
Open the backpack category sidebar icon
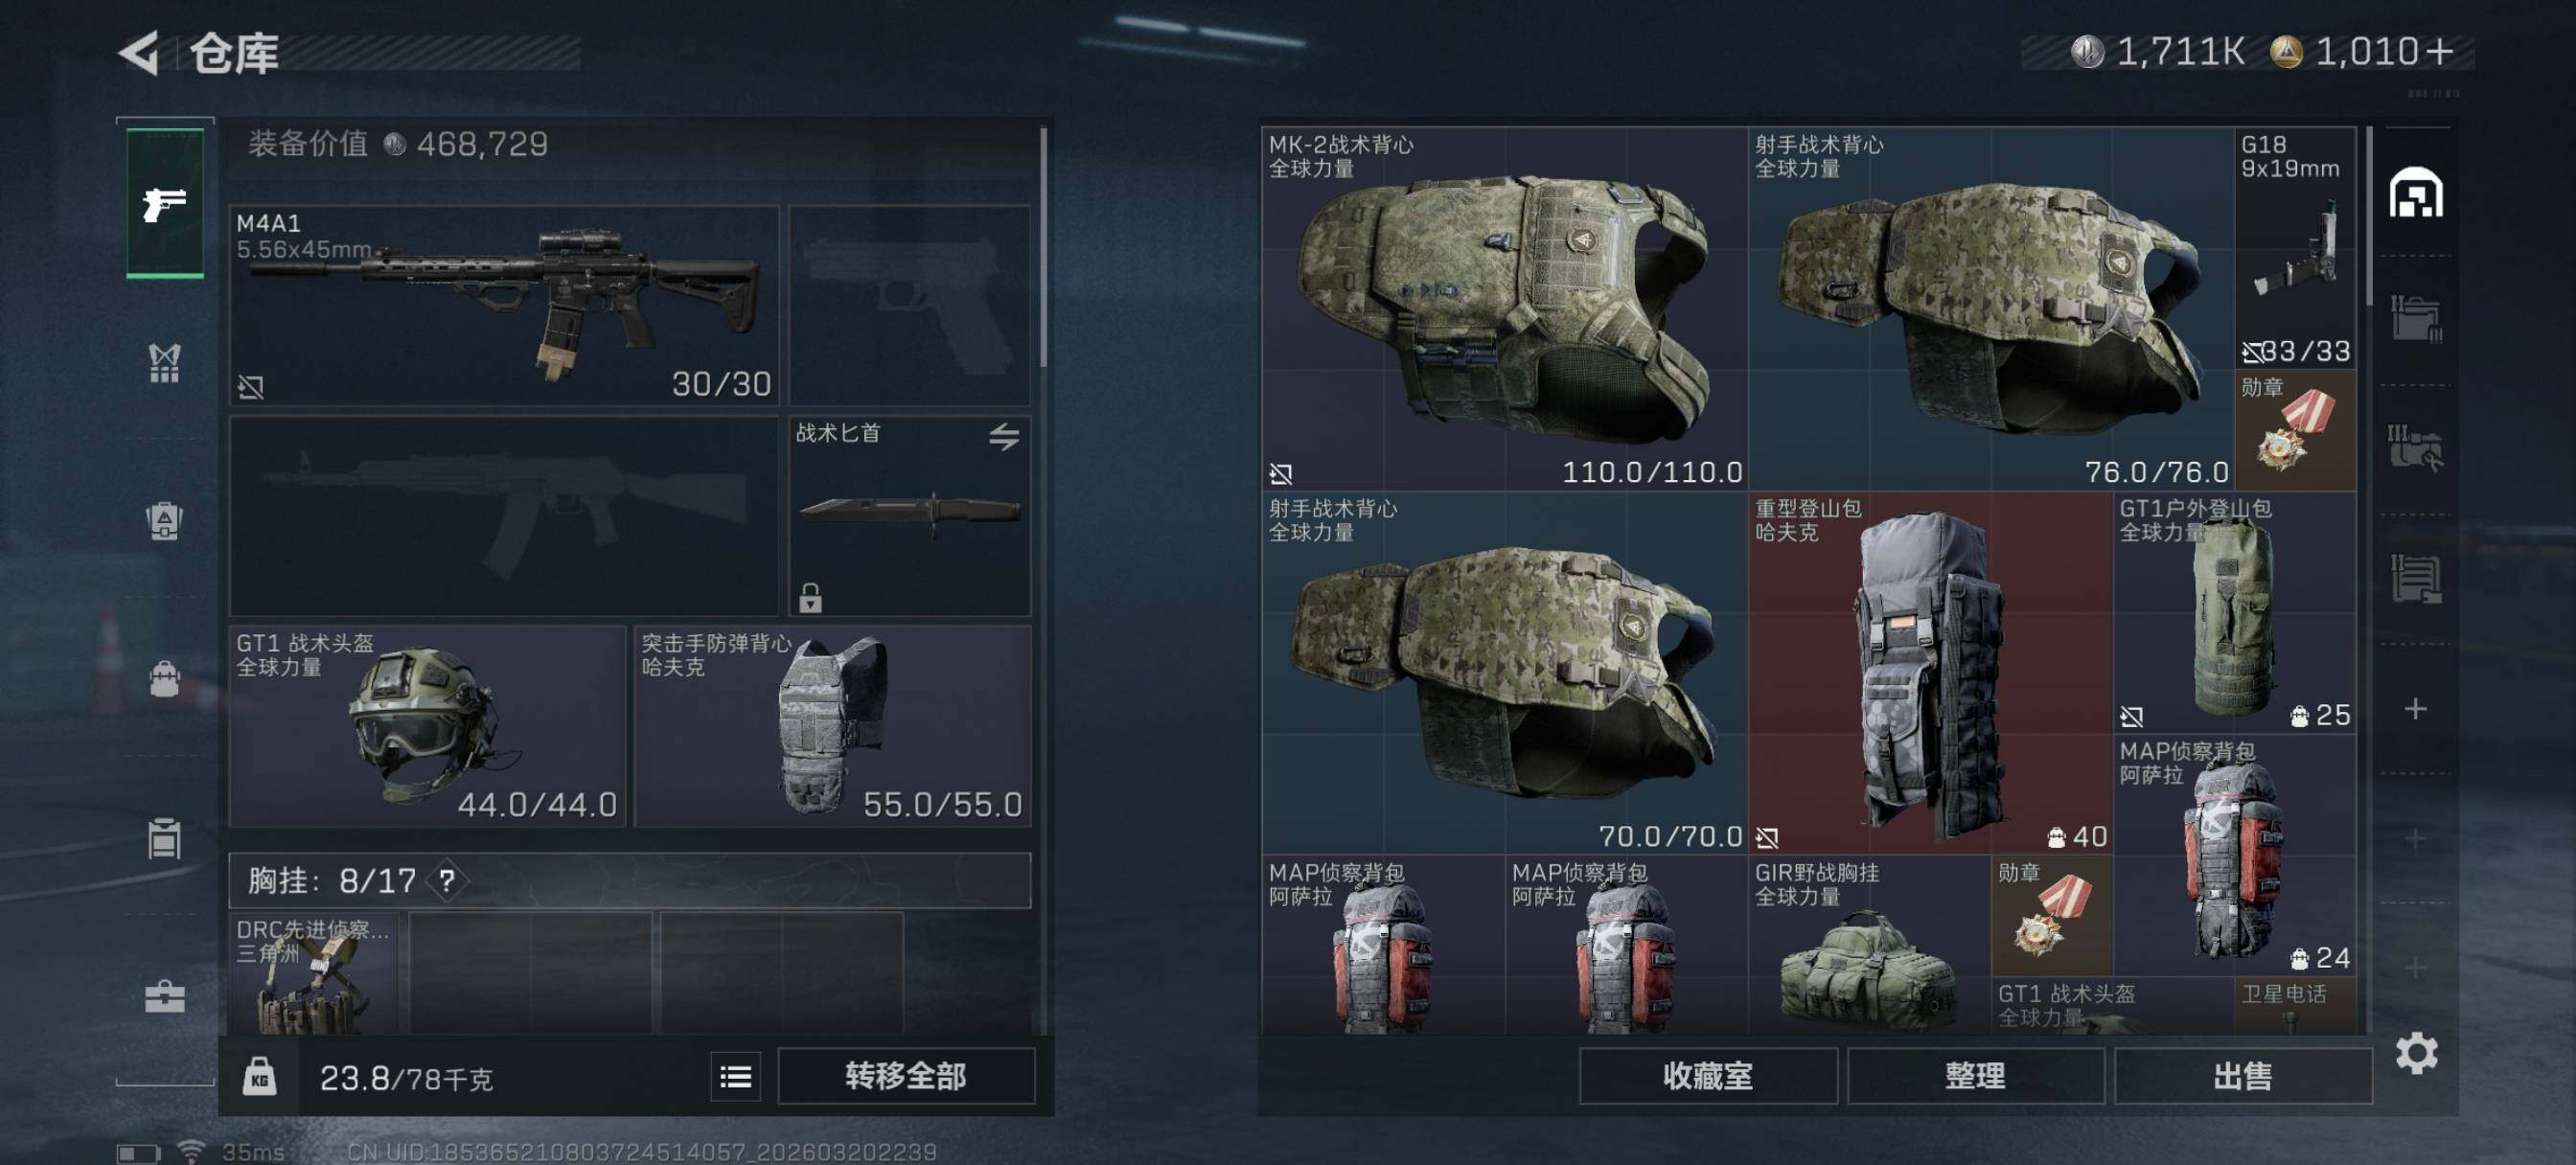click(165, 521)
